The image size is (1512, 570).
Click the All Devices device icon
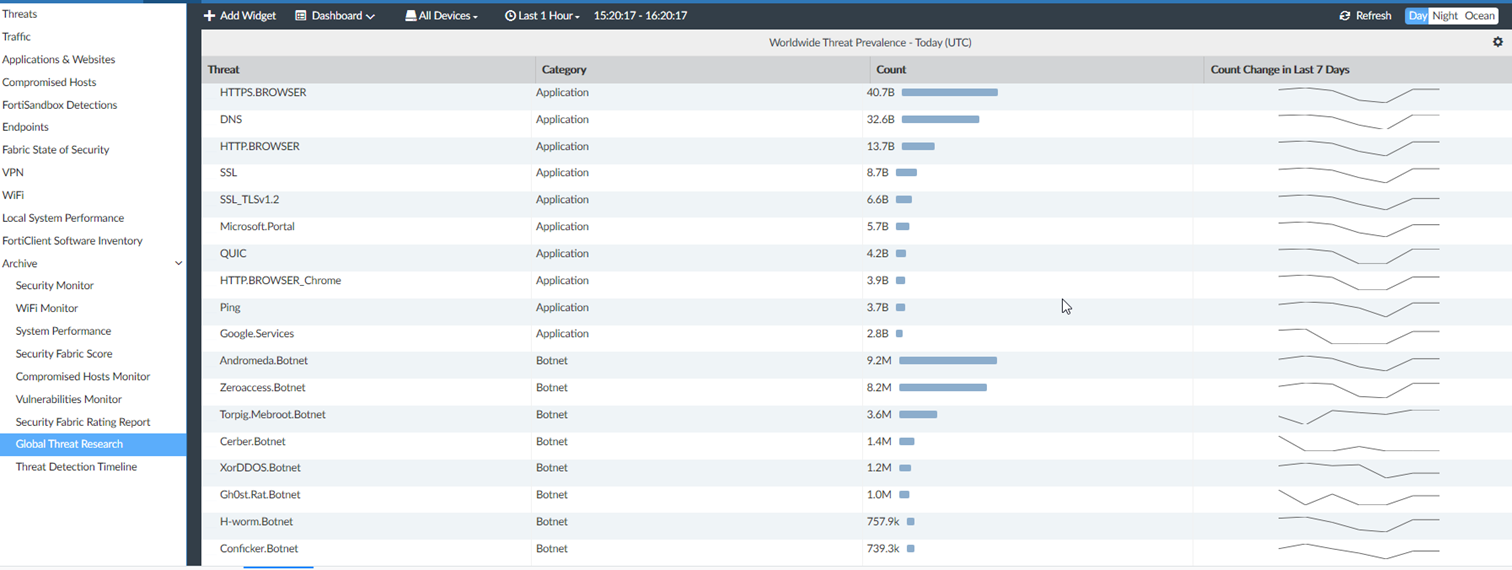(410, 16)
